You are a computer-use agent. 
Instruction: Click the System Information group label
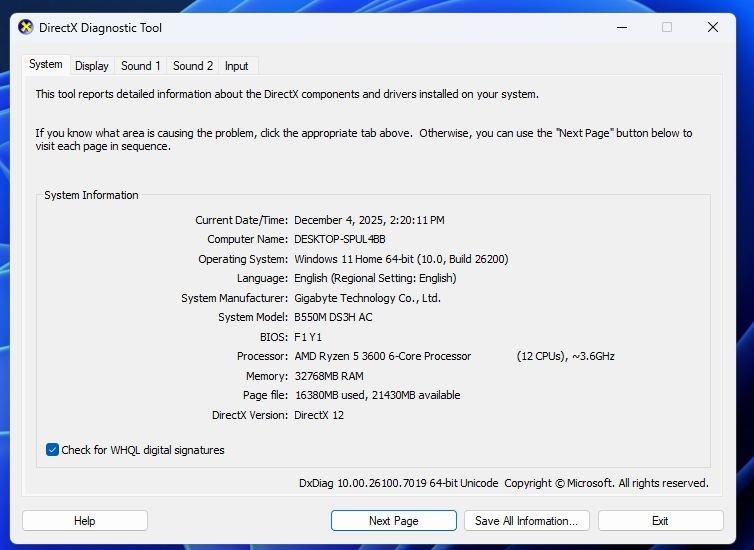(91, 195)
